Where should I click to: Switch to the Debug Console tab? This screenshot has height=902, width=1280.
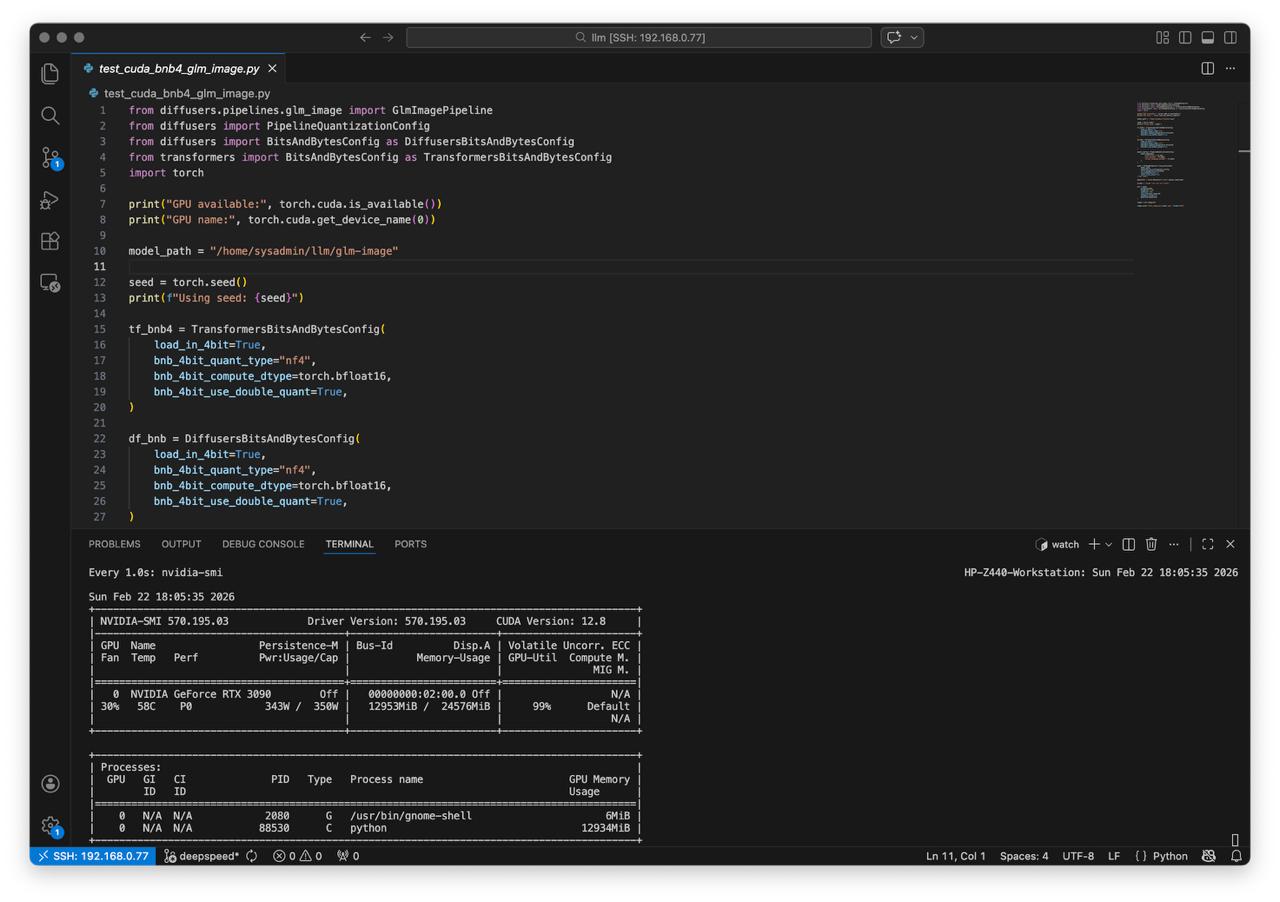tap(263, 544)
